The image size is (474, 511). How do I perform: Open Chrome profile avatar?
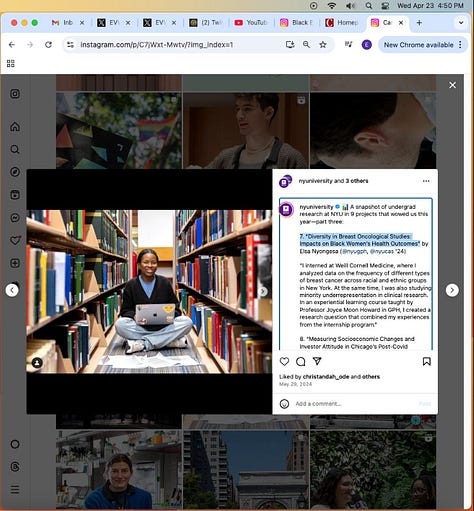[367, 45]
